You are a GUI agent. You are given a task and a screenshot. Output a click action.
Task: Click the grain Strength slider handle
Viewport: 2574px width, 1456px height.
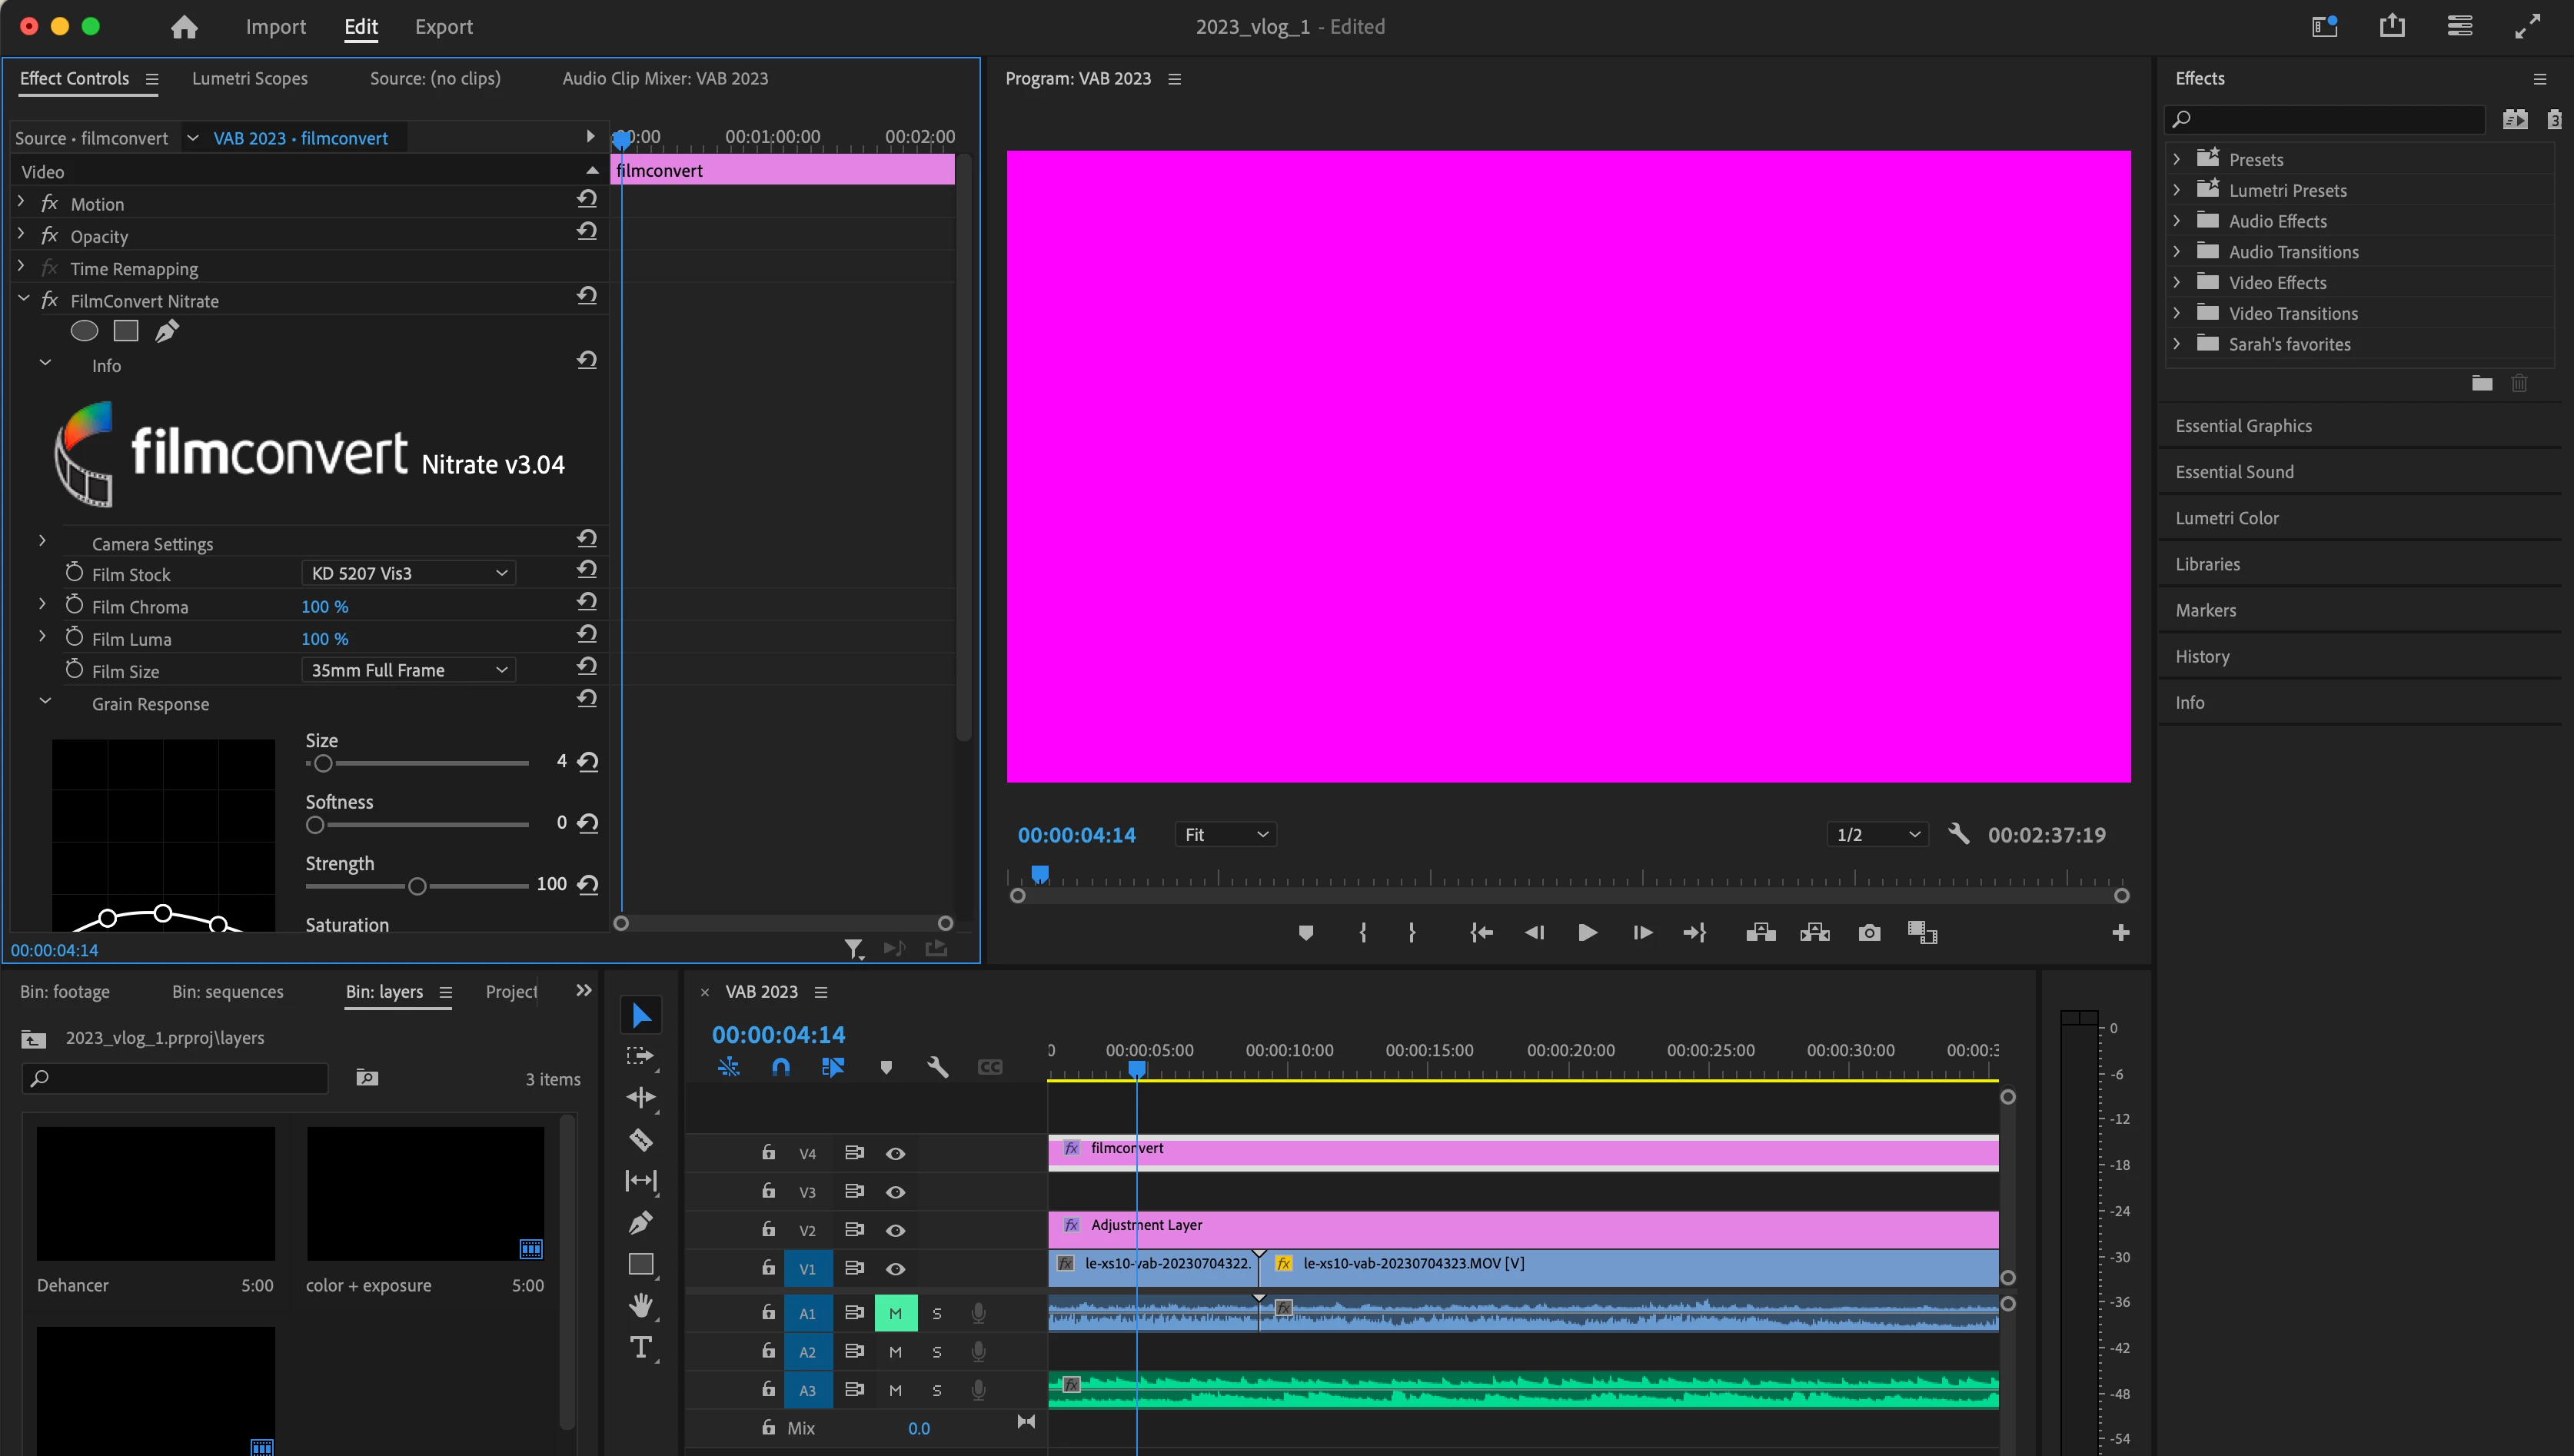[417, 886]
